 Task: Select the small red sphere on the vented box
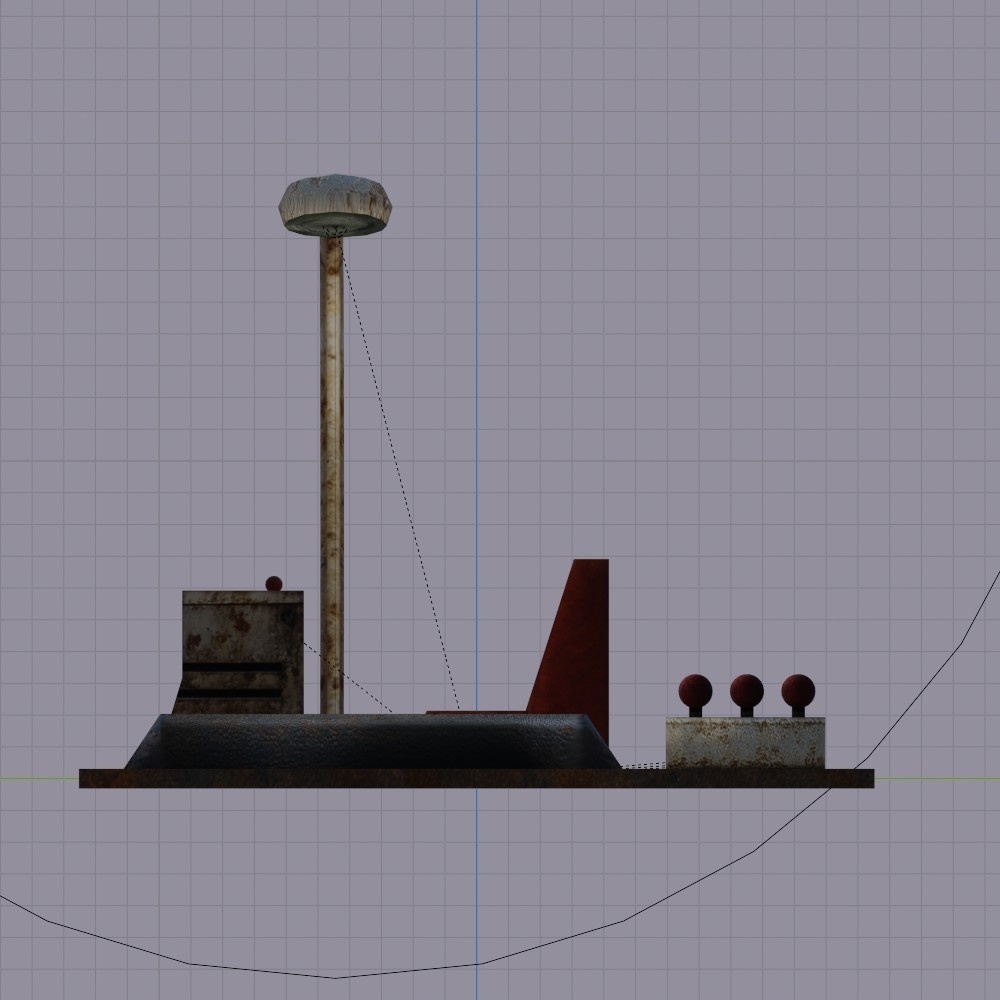272,583
